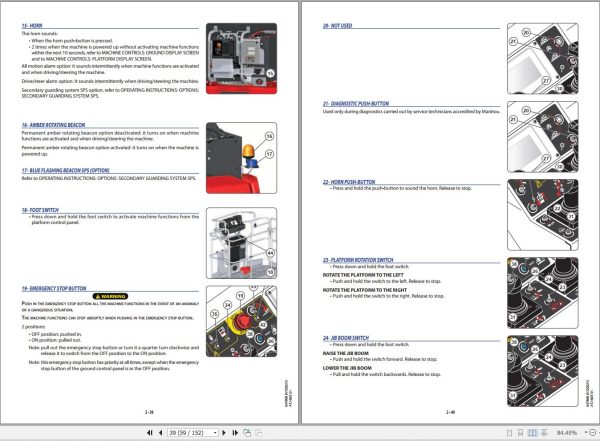This screenshot has height=441, width=600.
Task: Click the go to previous view icon
Action: [247, 433]
